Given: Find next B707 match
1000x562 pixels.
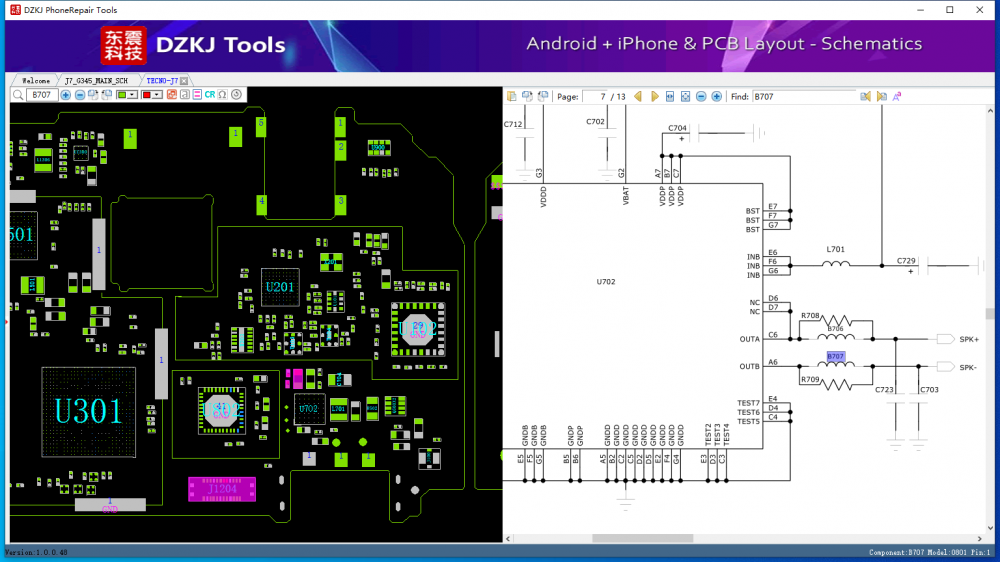Looking at the screenshot, I should (882, 96).
